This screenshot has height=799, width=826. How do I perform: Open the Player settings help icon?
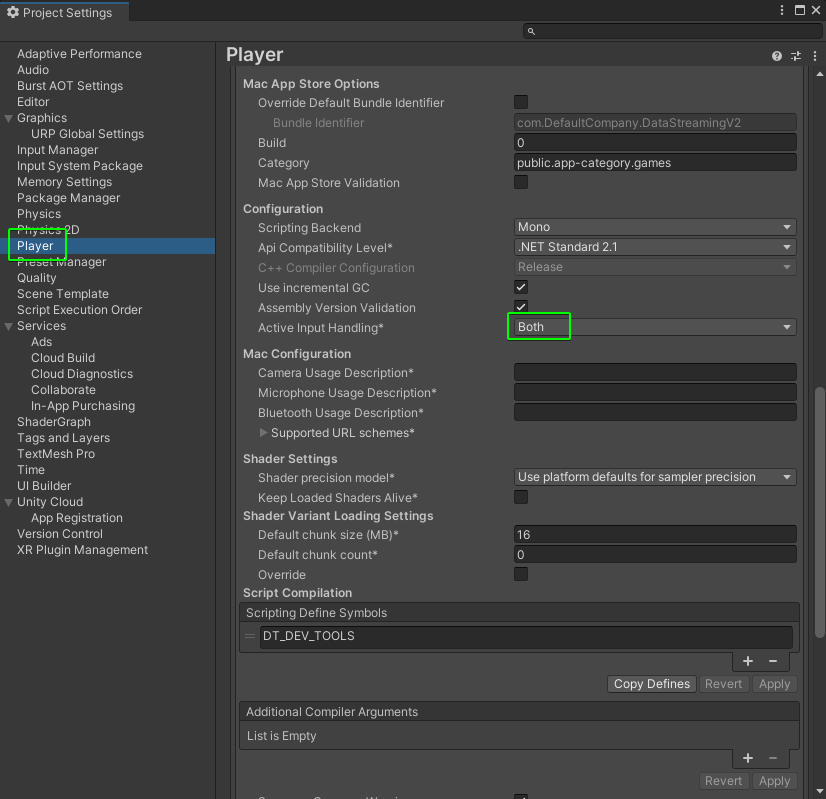(x=777, y=55)
